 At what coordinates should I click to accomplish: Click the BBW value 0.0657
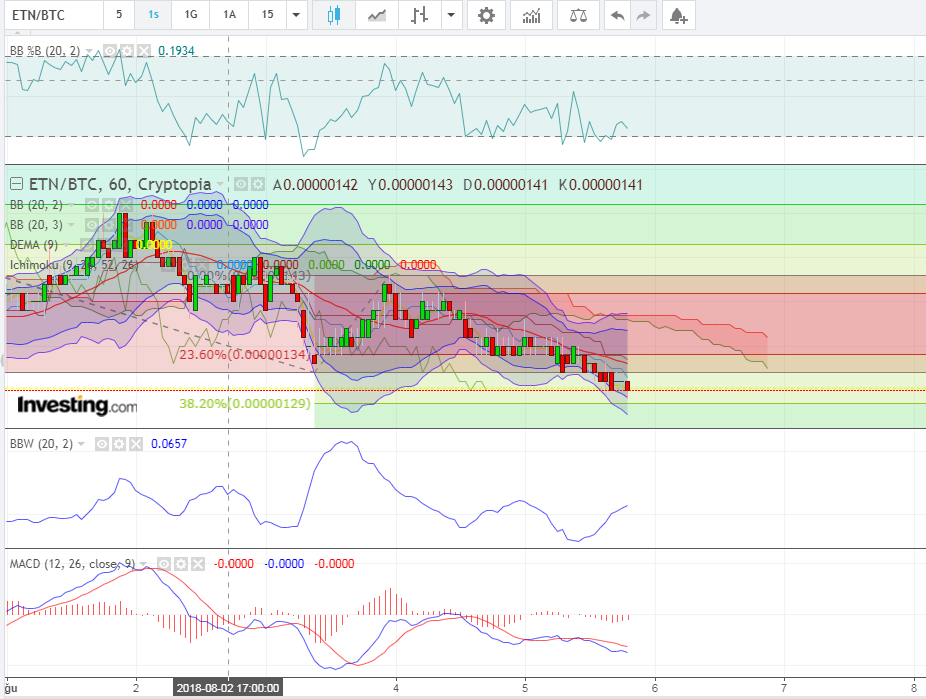(168, 443)
